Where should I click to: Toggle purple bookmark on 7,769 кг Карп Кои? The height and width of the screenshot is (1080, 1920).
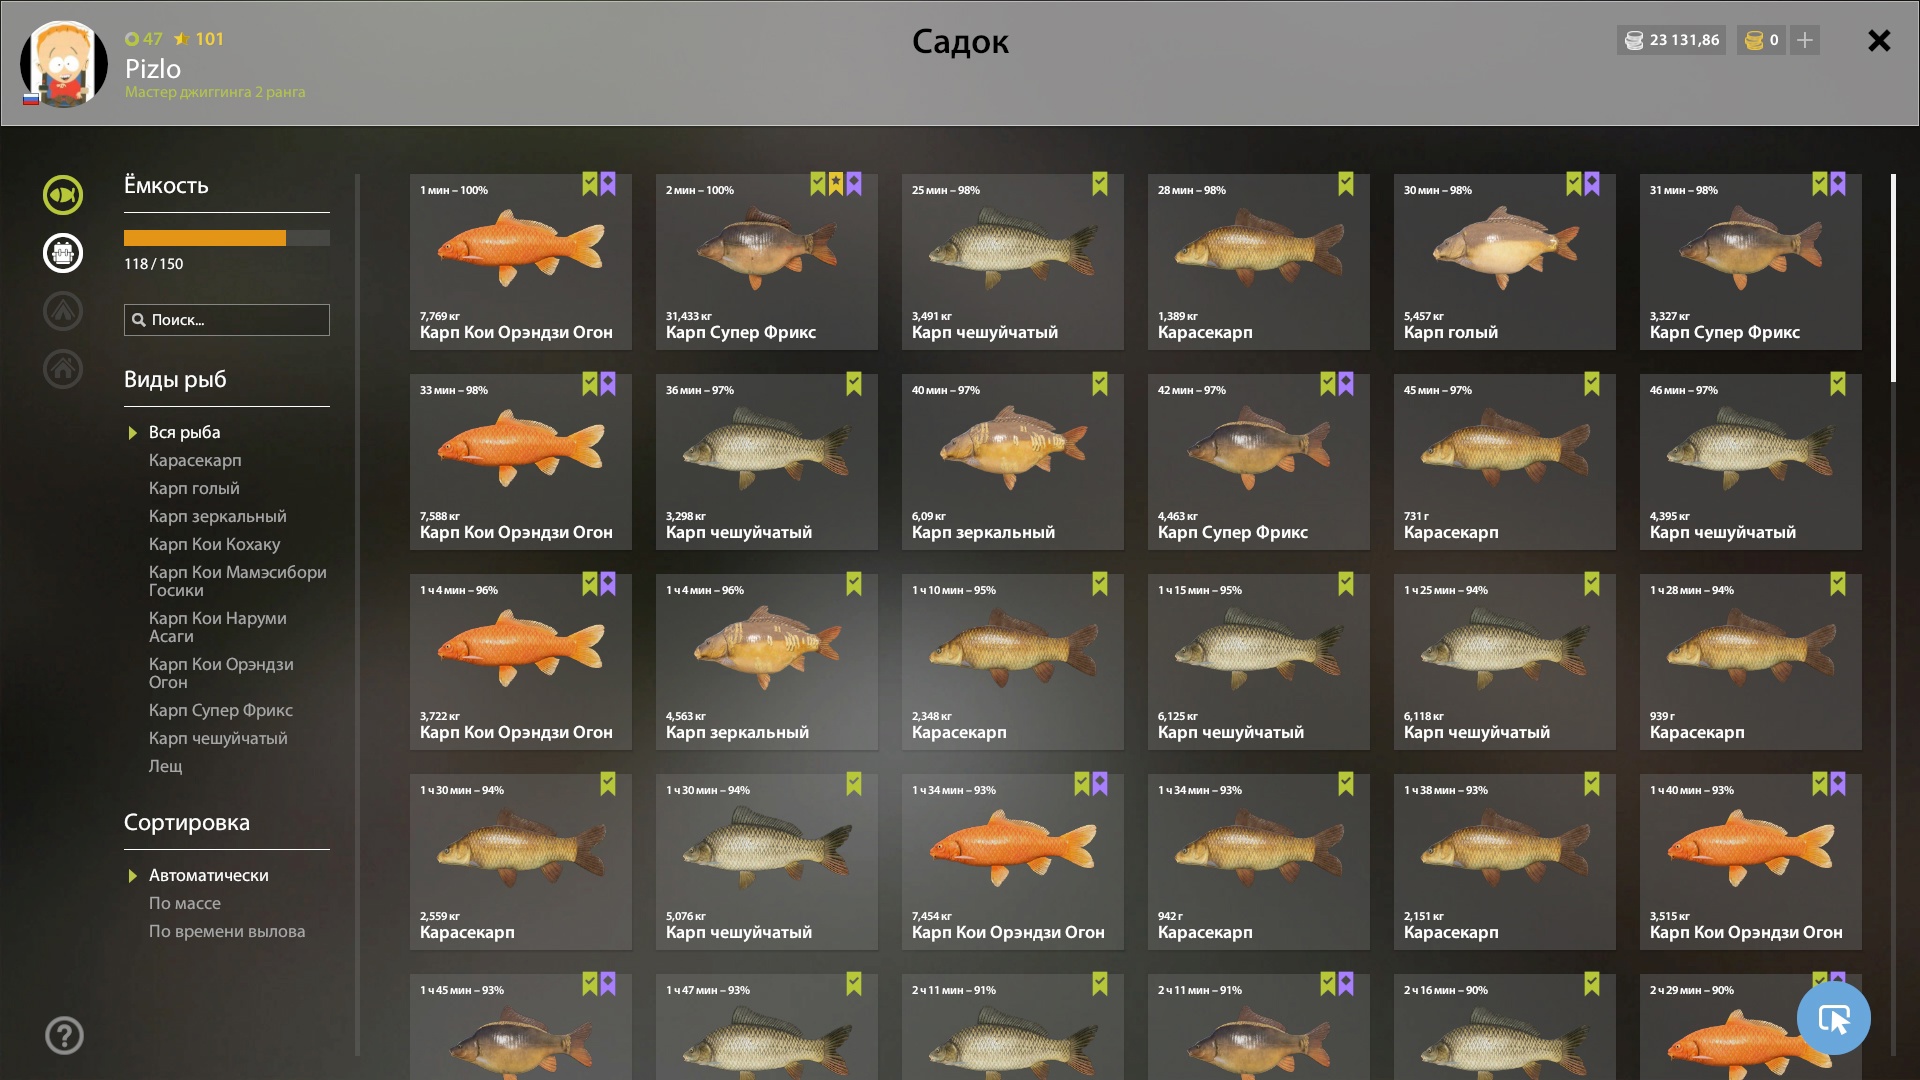(608, 184)
